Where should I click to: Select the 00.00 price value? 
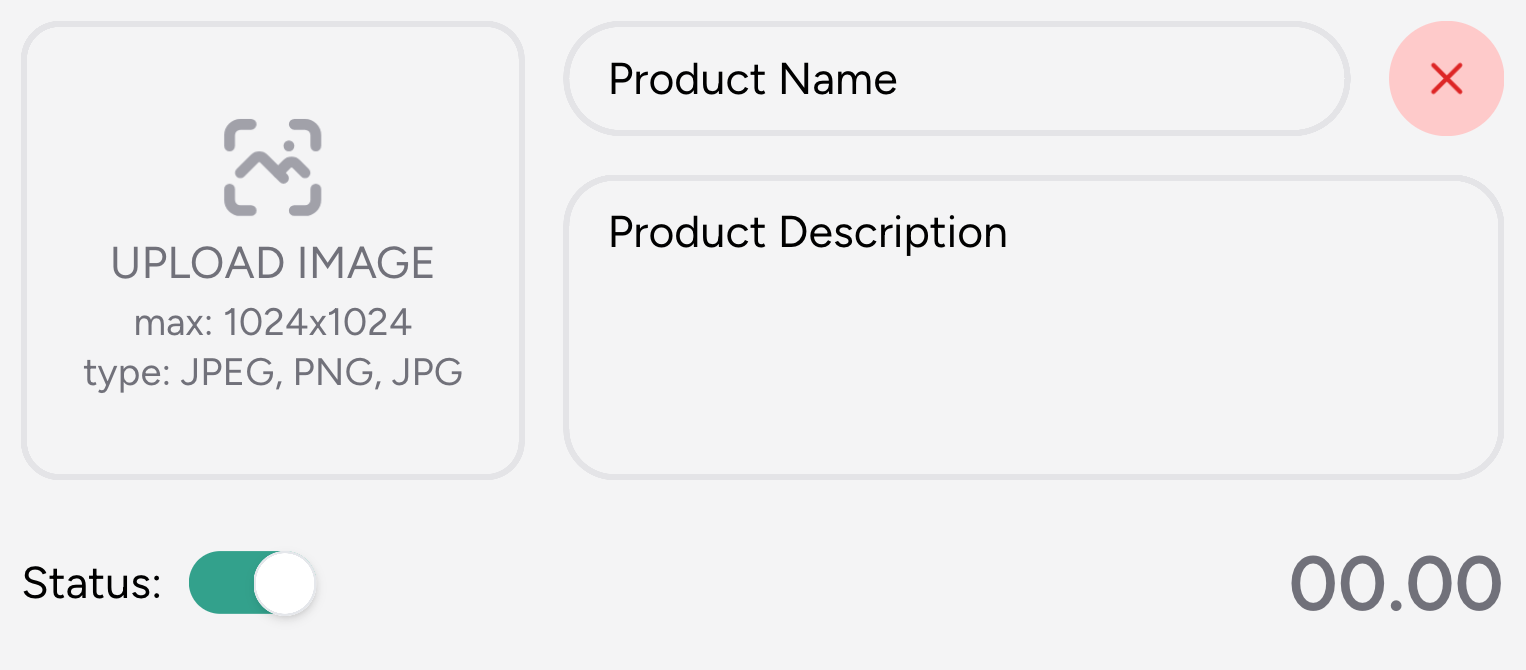point(1396,584)
